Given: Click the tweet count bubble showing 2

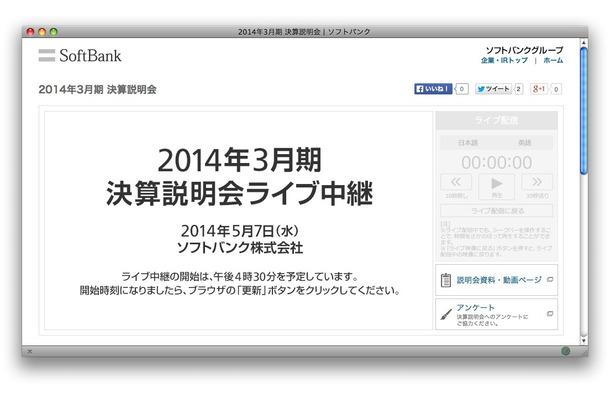Looking at the screenshot, I should click(518, 89).
